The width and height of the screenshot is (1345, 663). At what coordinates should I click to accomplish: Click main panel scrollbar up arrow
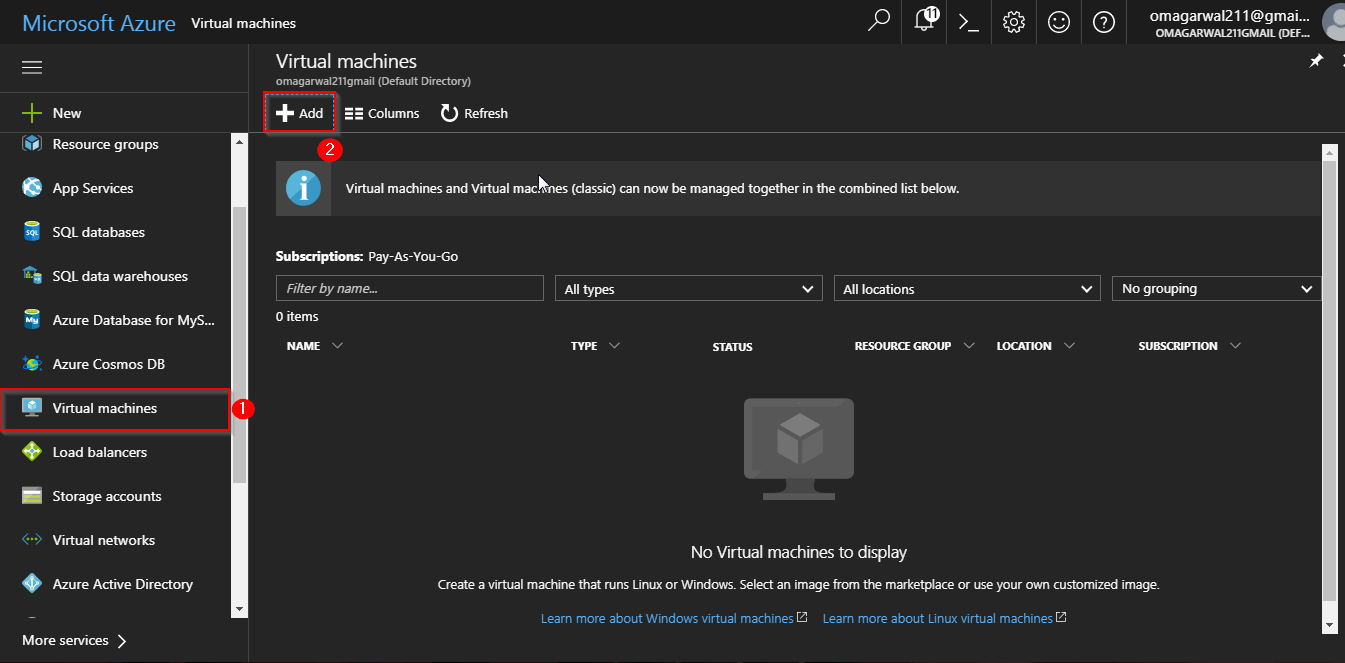click(x=1329, y=153)
